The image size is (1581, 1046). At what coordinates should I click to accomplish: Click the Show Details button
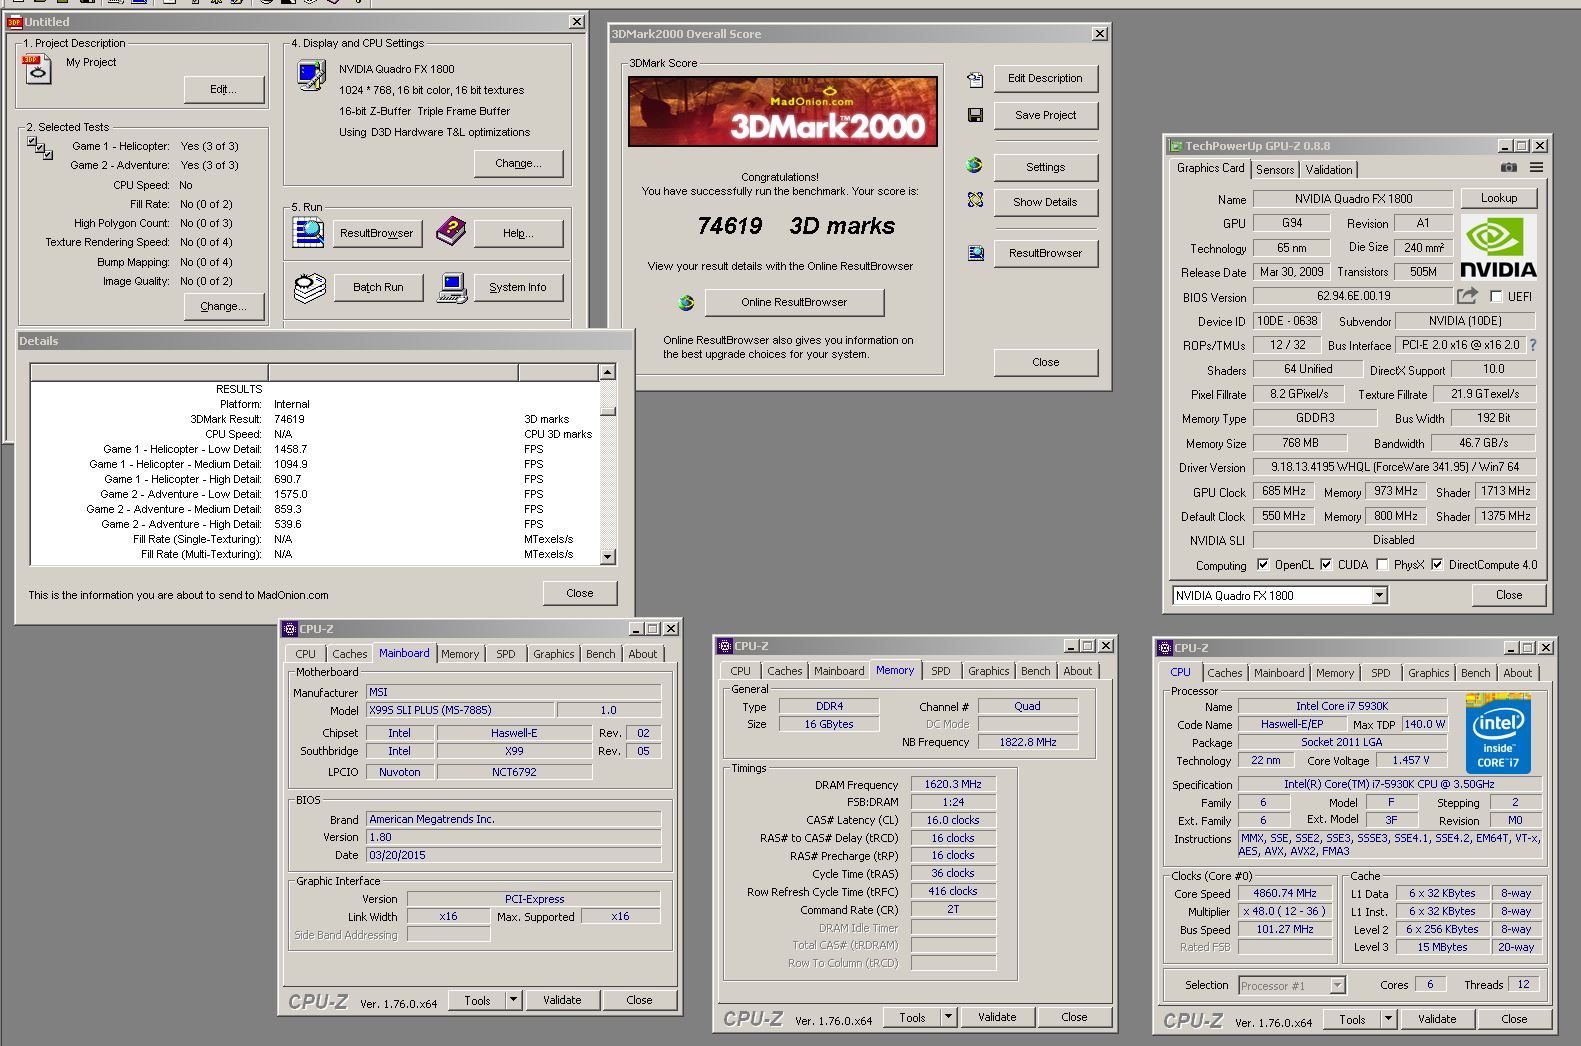click(1045, 202)
